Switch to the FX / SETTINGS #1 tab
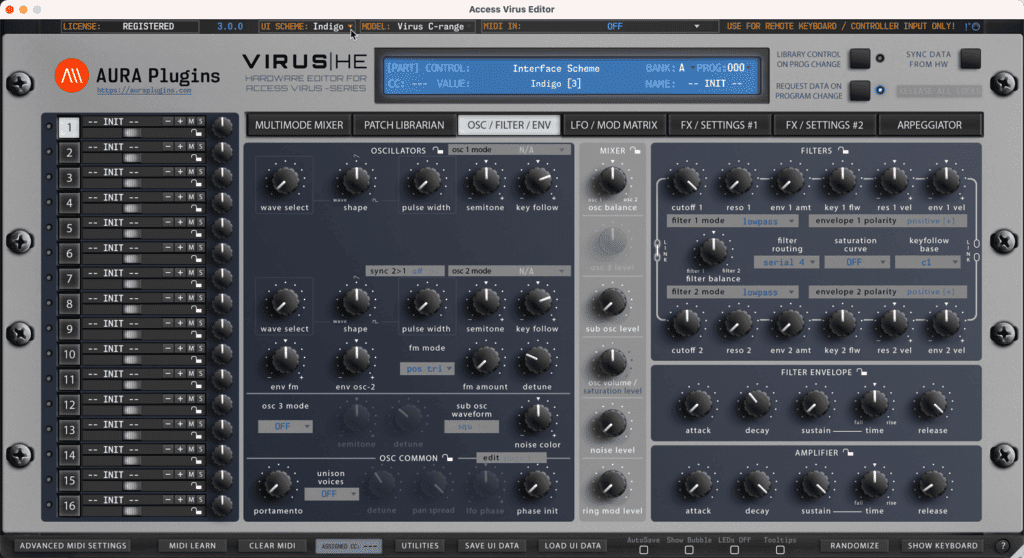The width and height of the screenshot is (1024, 558). (719, 125)
